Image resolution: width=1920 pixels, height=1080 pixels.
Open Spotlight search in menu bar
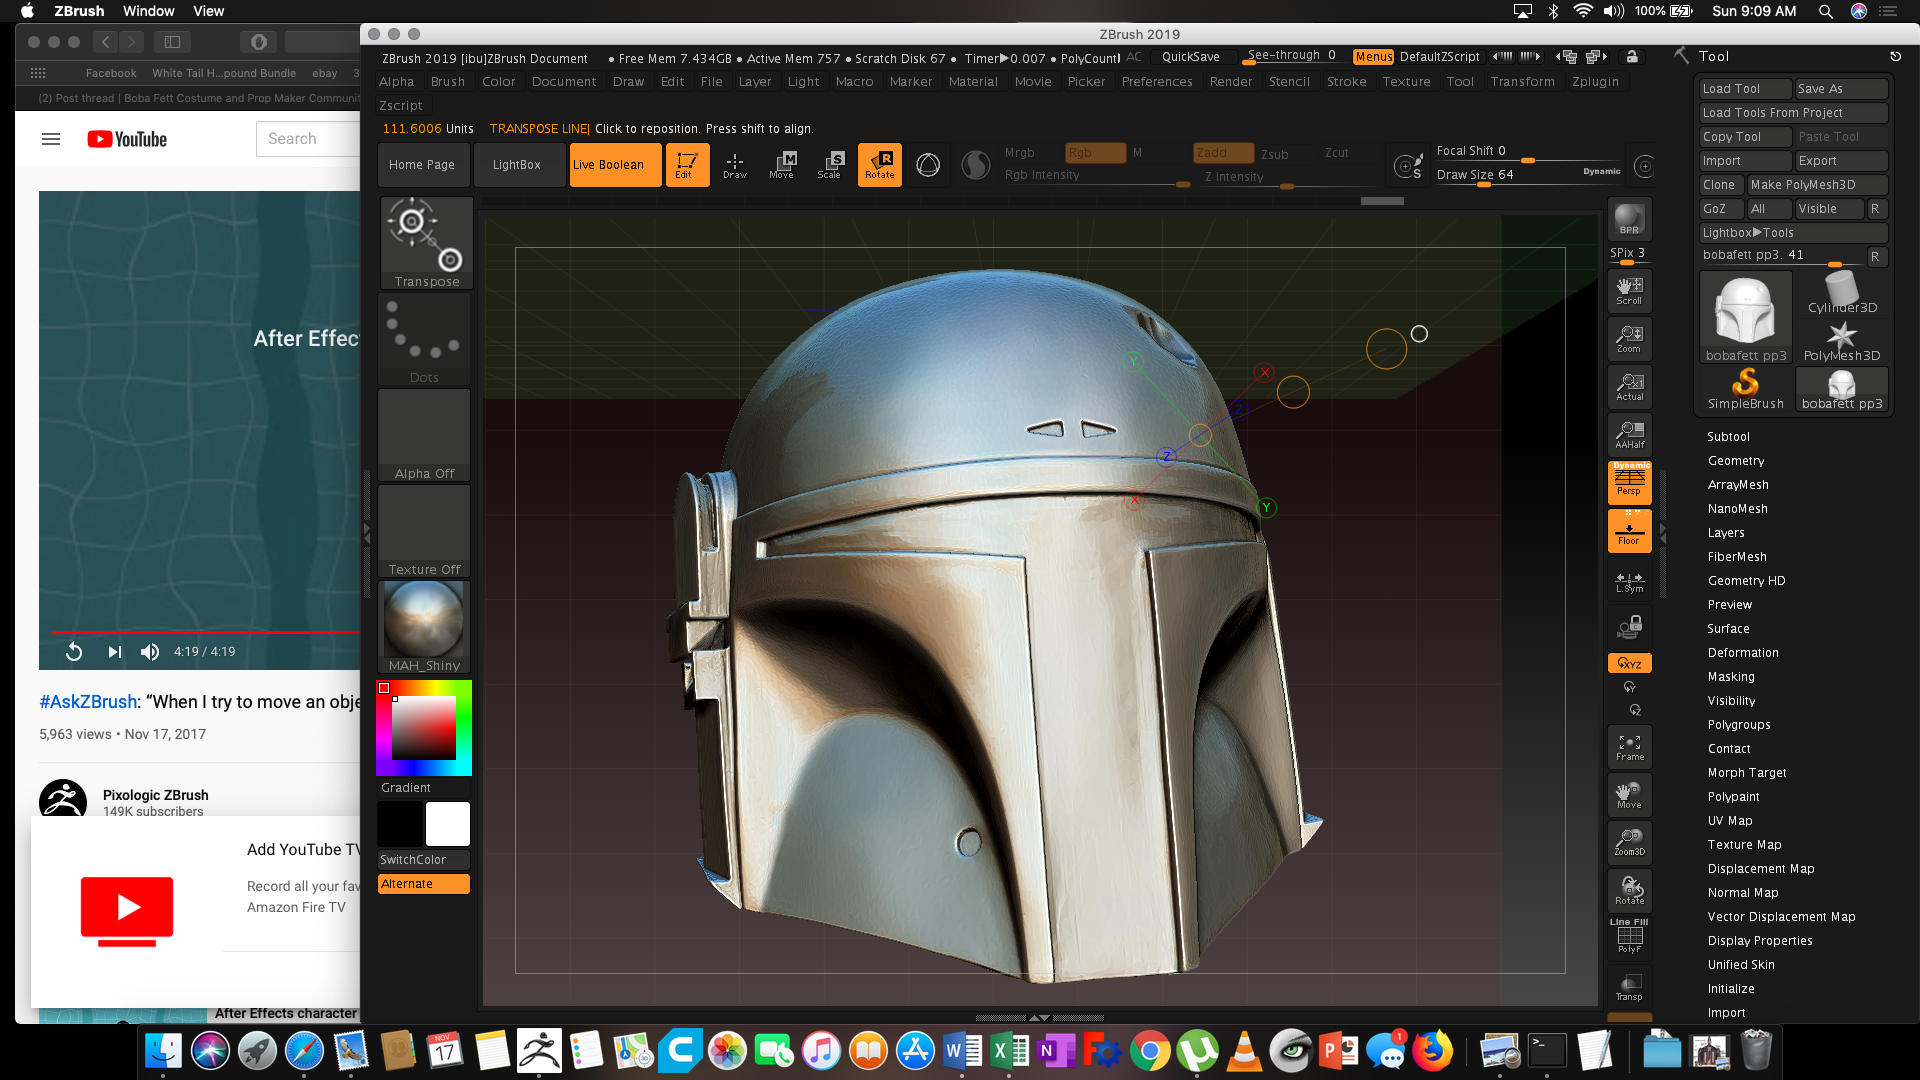(1825, 11)
